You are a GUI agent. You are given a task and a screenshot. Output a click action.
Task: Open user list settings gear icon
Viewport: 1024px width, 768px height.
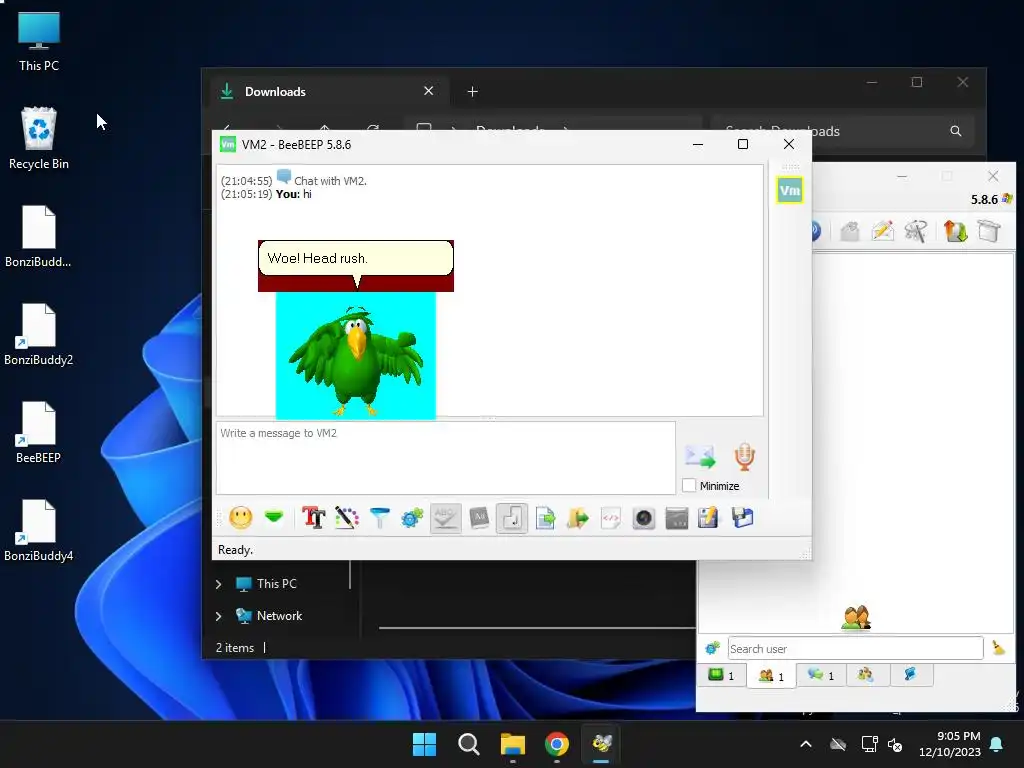712,648
